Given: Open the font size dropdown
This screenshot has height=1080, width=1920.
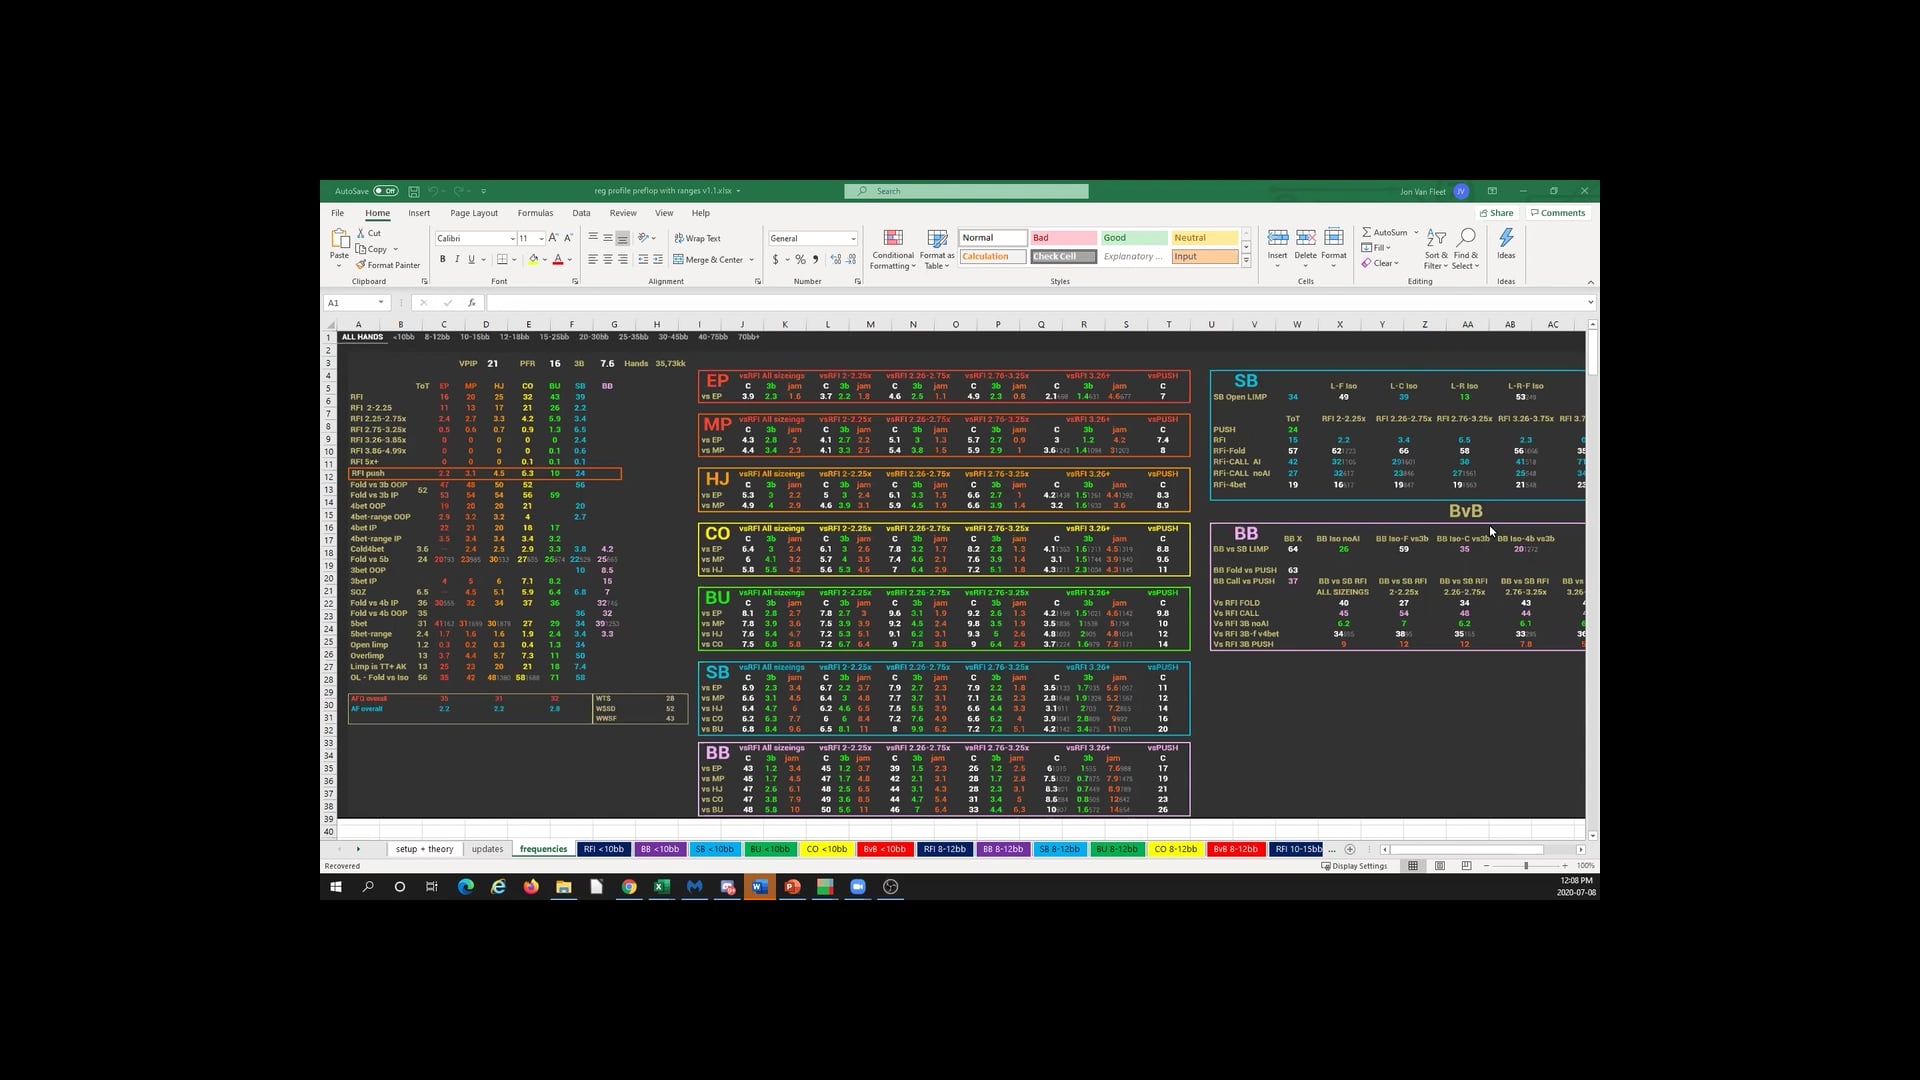Looking at the screenshot, I should [541, 238].
